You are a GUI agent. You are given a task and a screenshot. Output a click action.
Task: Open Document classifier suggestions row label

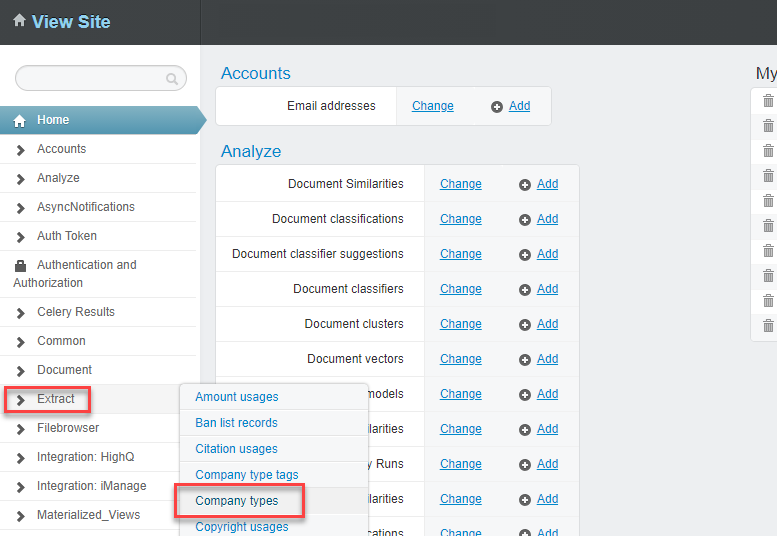coord(318,254)
